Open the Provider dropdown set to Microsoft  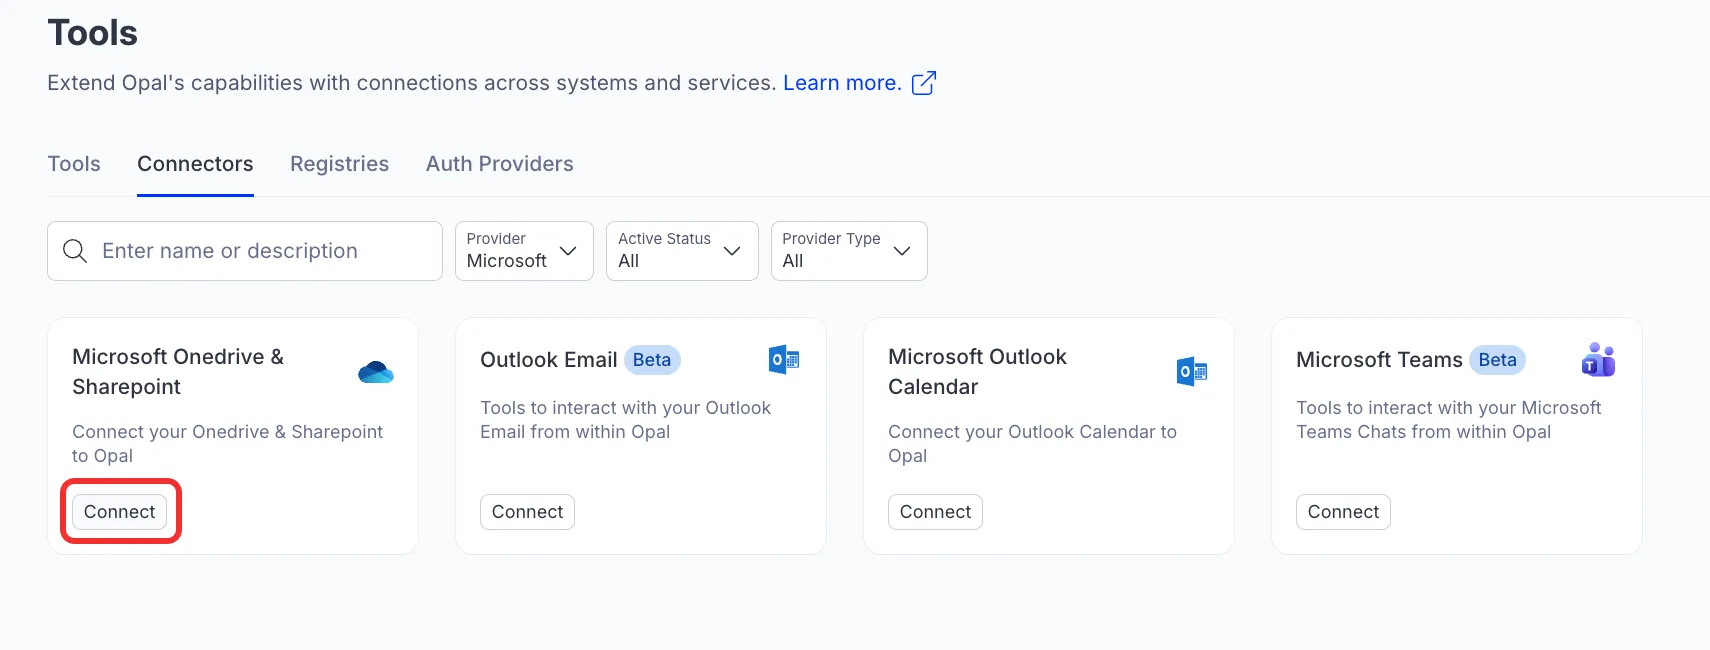point(524,251)
